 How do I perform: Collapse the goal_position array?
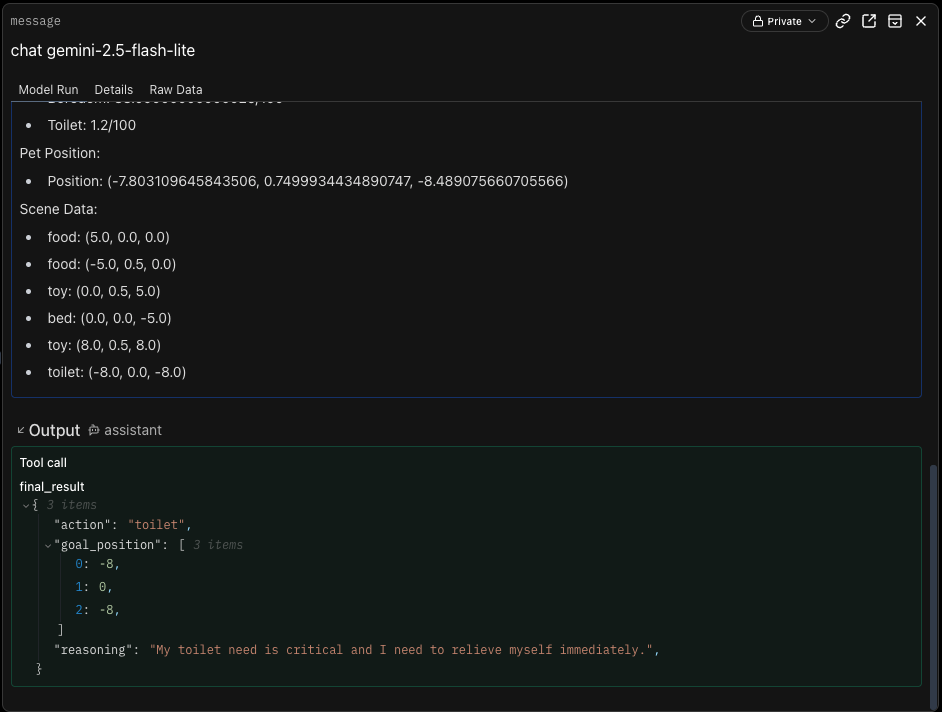(47, 545)
